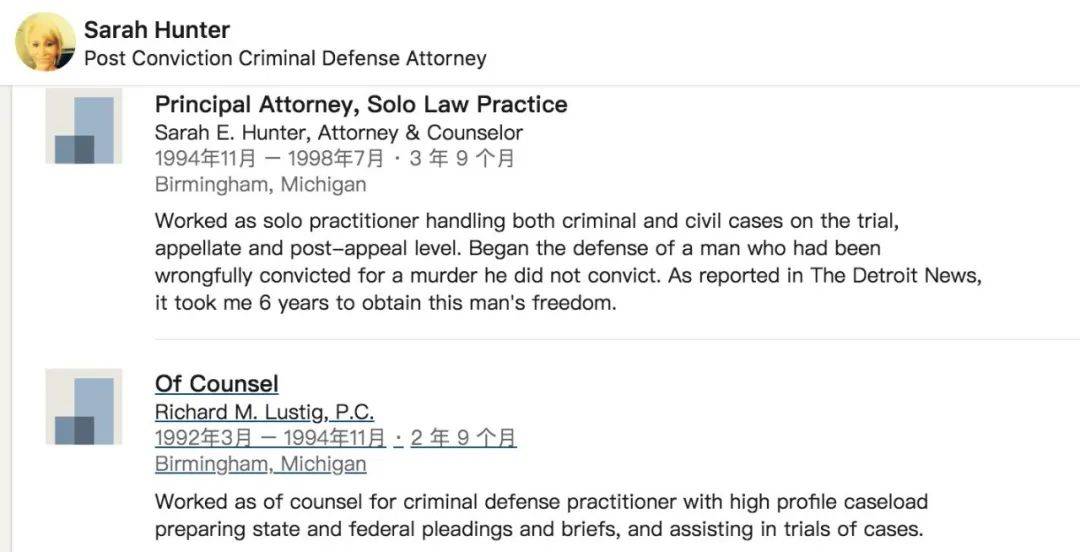Click the 1994年11月 – 1998年7月 date range
The width and height of the screenshot is (1080, 552).
[x=270, y=158]
